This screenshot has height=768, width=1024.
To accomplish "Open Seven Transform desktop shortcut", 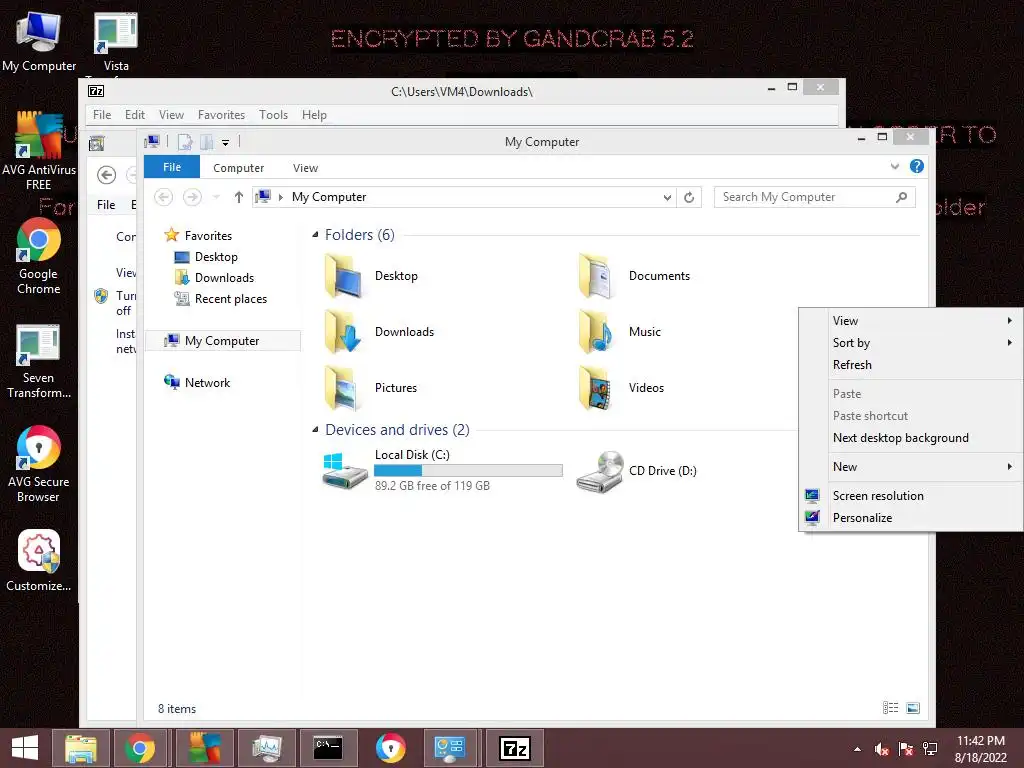I will 39,360.
